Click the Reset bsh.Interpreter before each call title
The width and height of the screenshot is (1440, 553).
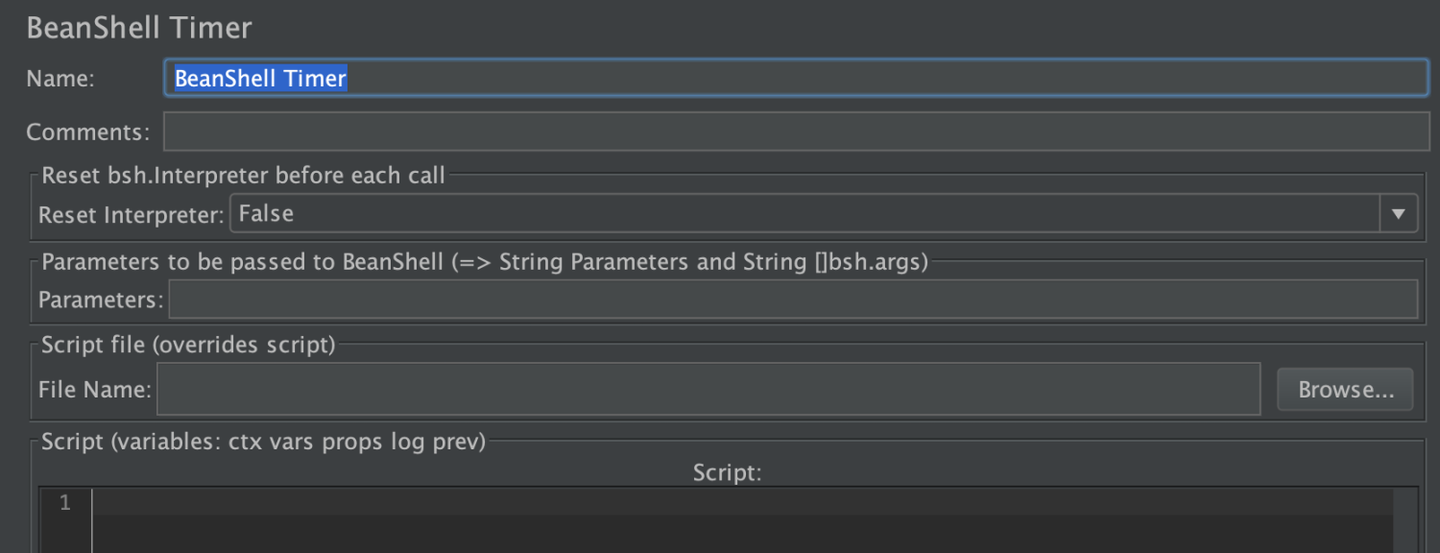pyautogui.click(x=243, y=176)
